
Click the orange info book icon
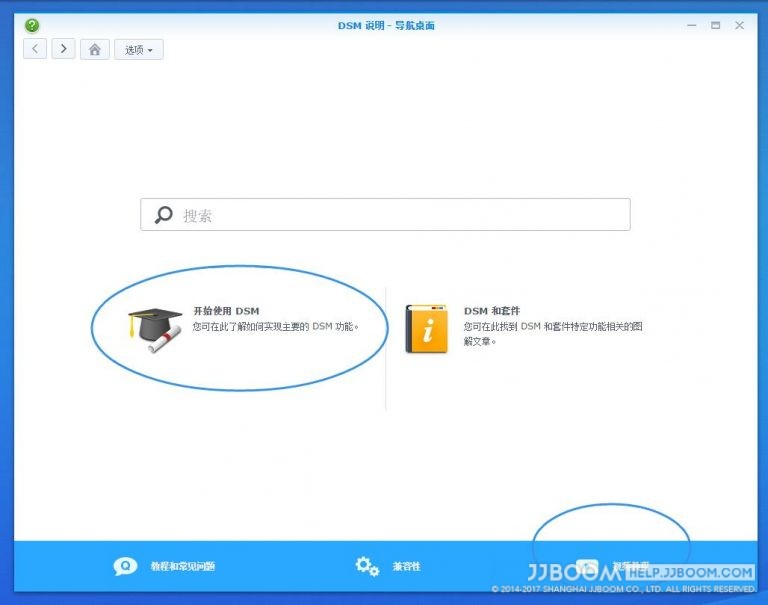pos(426,329)
